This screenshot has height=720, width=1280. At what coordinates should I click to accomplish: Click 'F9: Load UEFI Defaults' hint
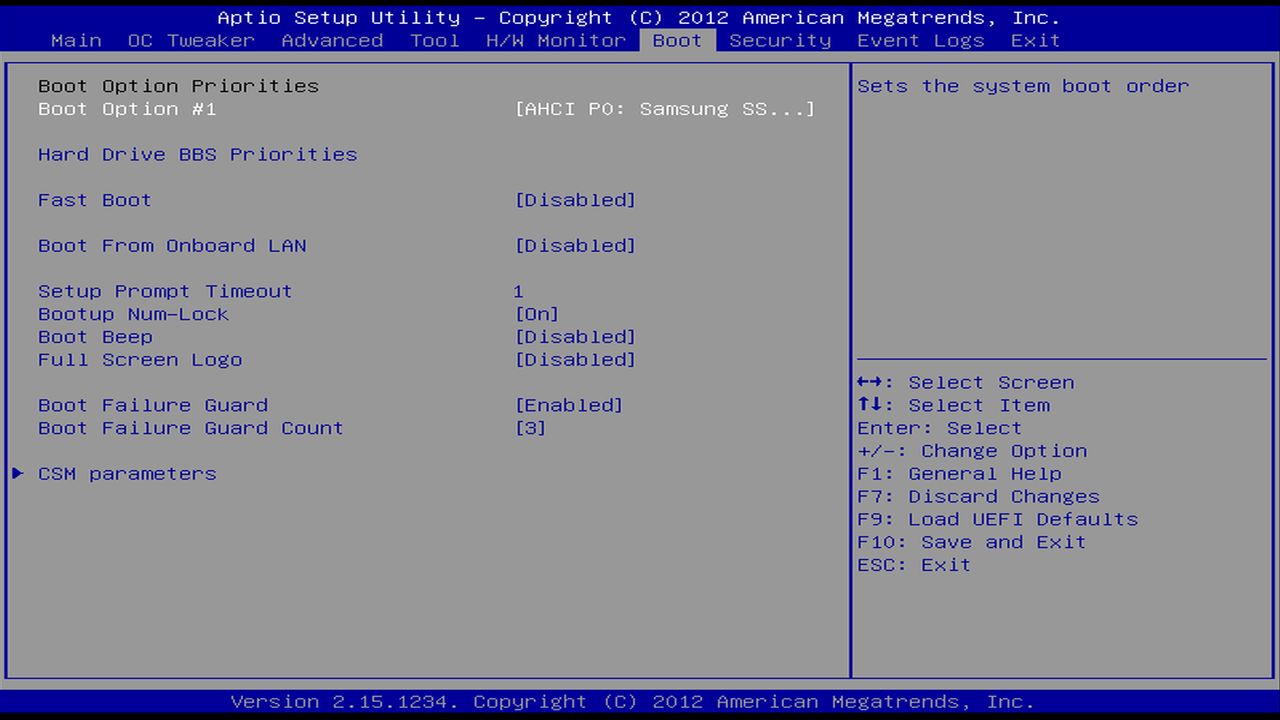click(998, 519)
